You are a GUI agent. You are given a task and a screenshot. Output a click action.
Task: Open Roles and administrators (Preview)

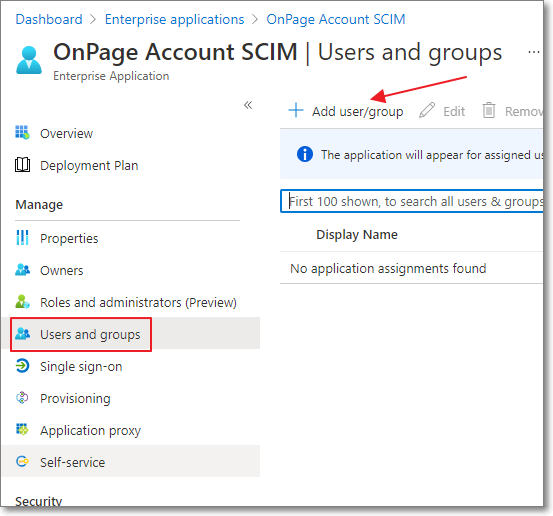click(138, 303)
